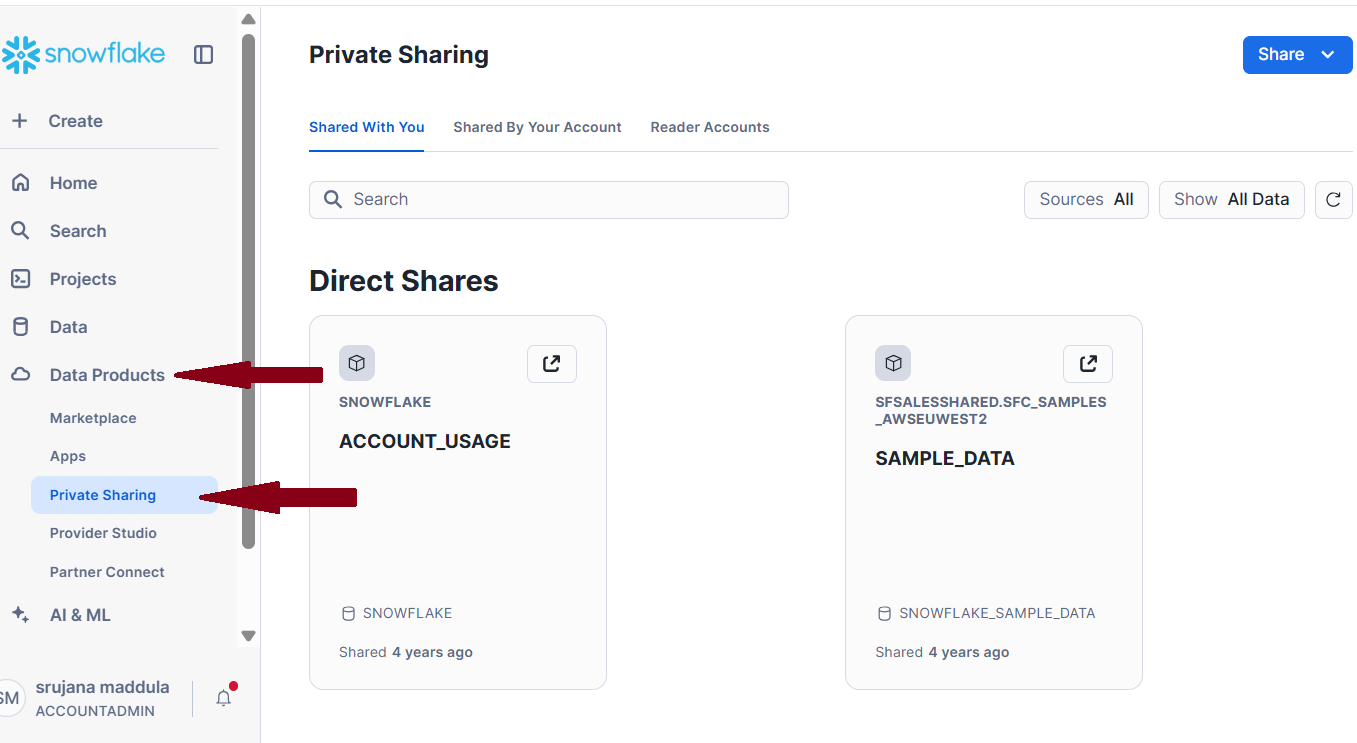Open the Share dropdown button
The width and height of the screenshot is (1357, 743).
(1297, 55)
